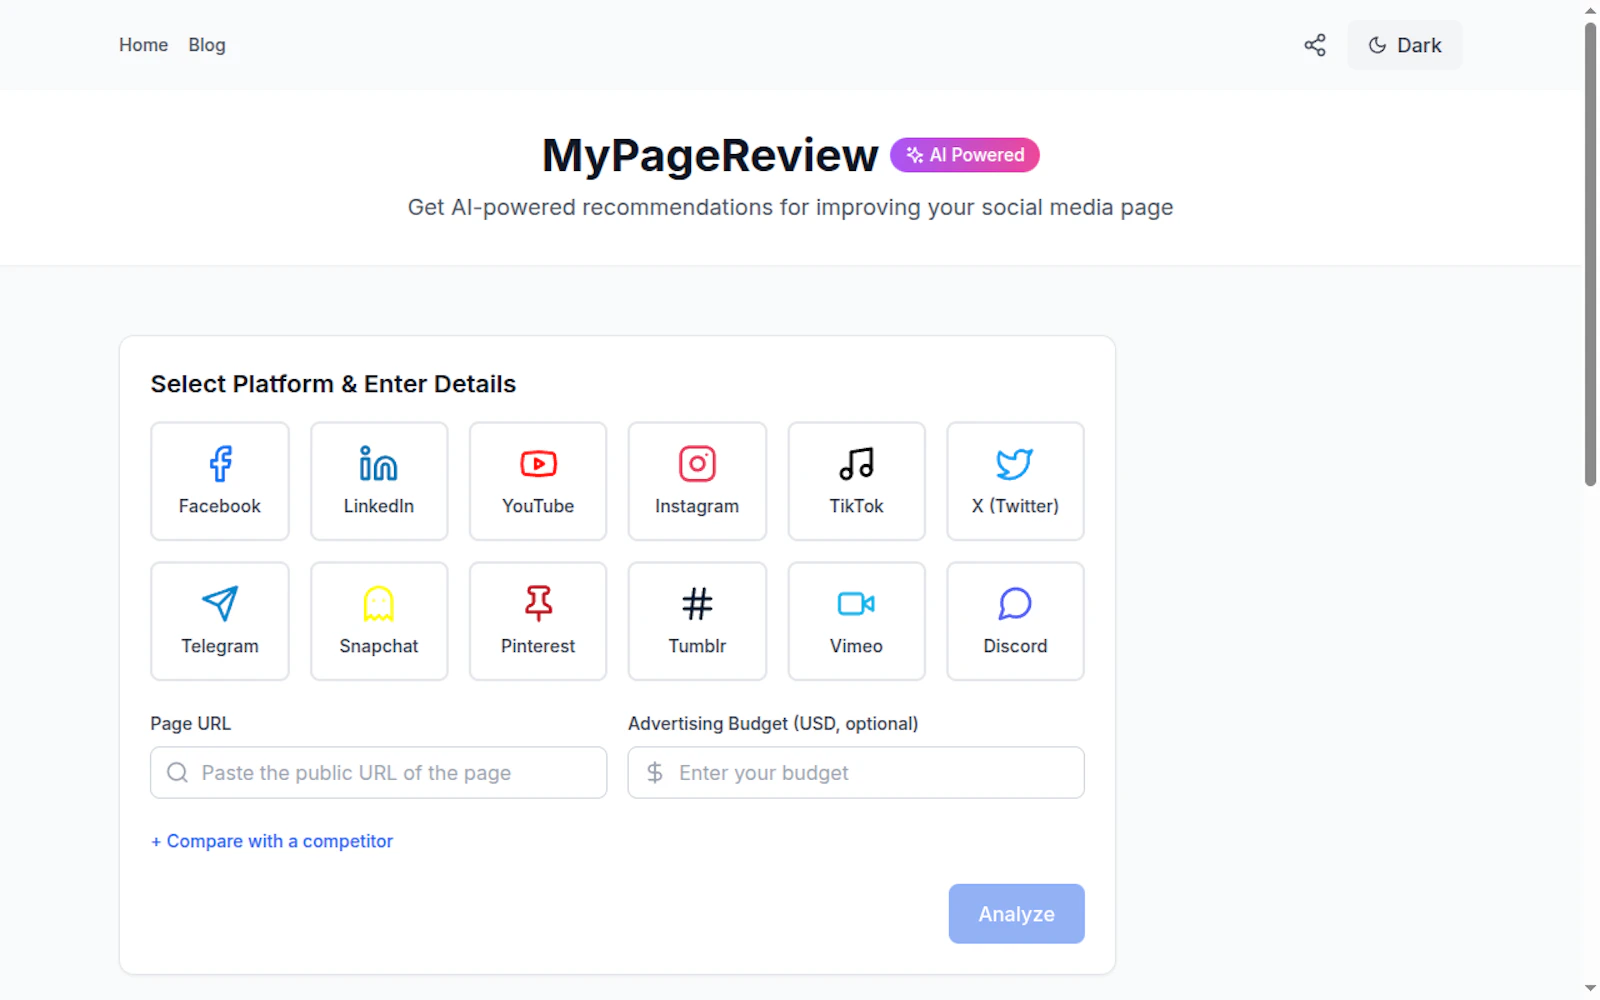Add a competitor via Compare link
Image resolution: width=1600 pixels, height=1000 pixels.
pyautogui.click(x=272, y=841)
